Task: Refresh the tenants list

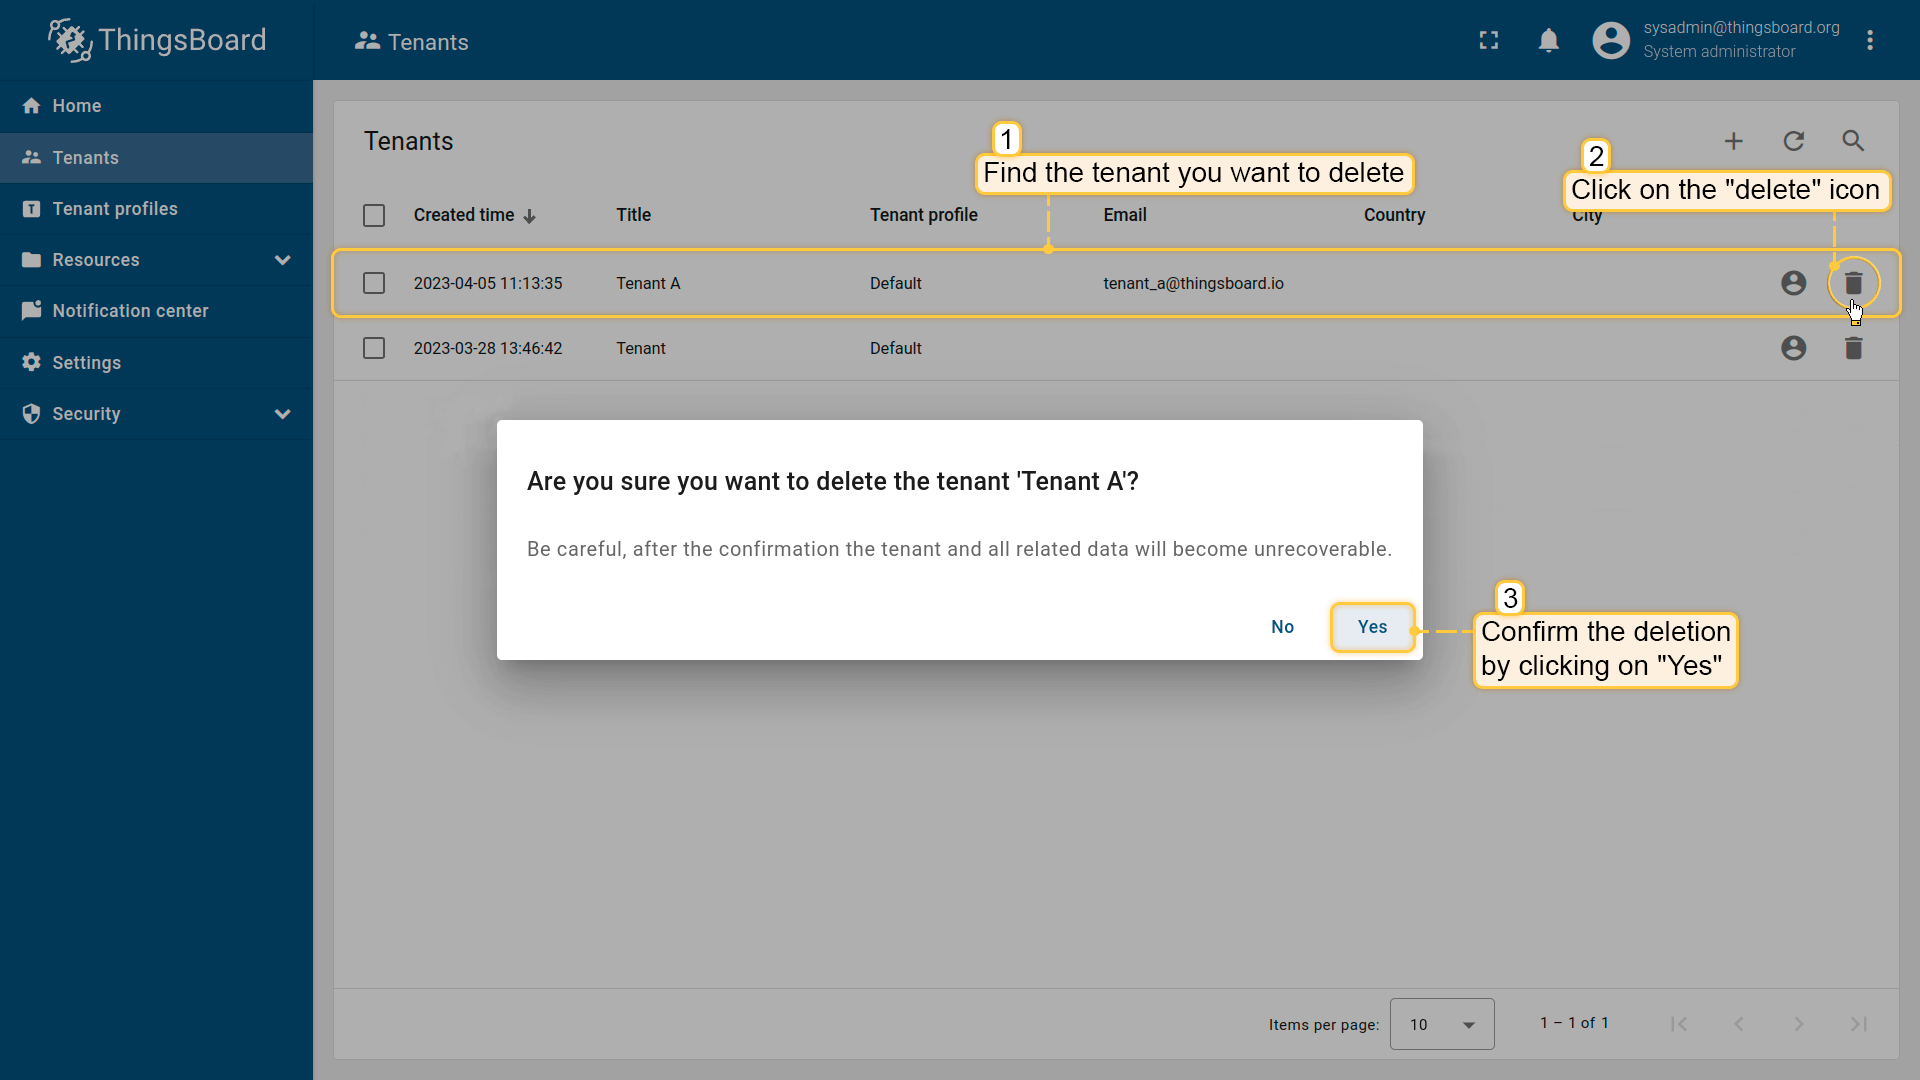Action: pos(1794,141)
